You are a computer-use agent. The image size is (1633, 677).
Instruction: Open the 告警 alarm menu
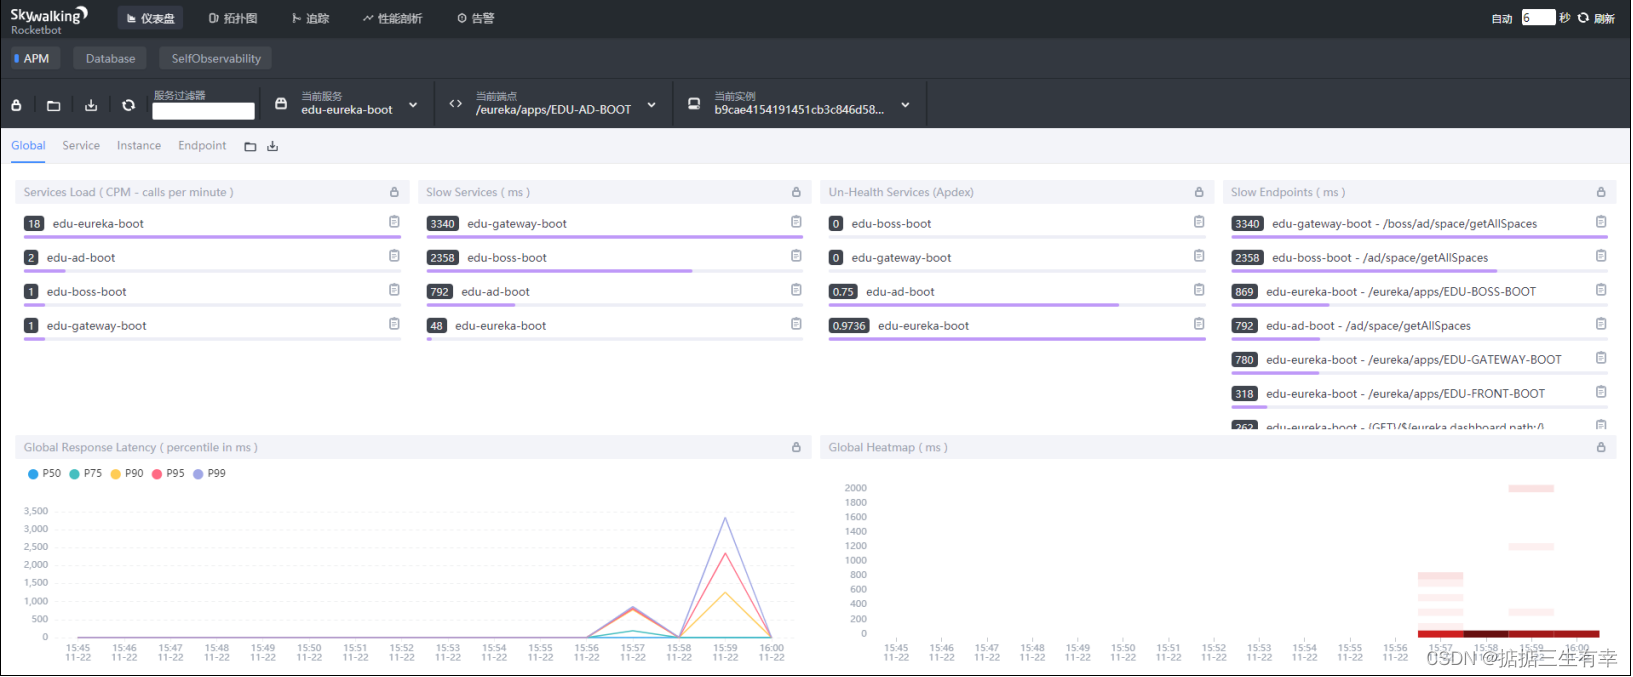[x=476, y=19]
